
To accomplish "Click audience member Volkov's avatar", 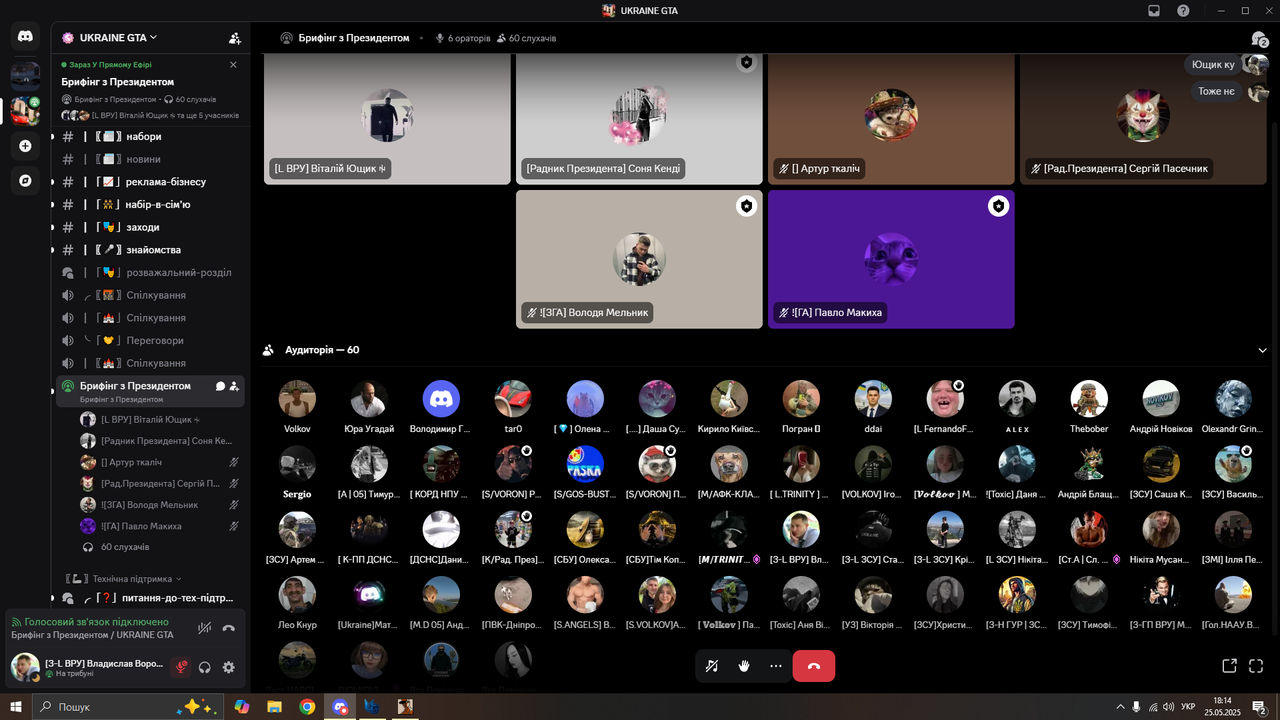I will coord(297,398).
